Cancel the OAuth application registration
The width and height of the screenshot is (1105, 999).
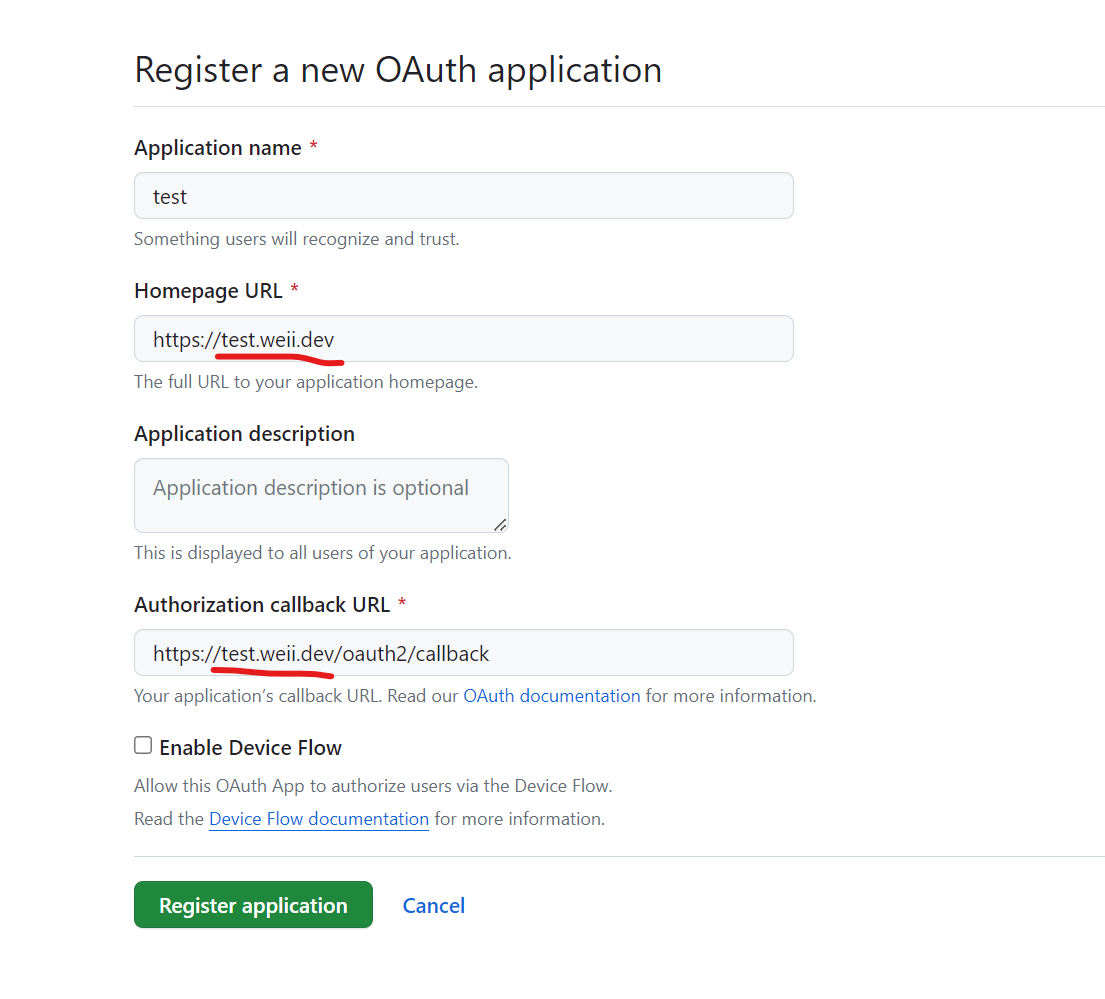click(x=433, y=906)
